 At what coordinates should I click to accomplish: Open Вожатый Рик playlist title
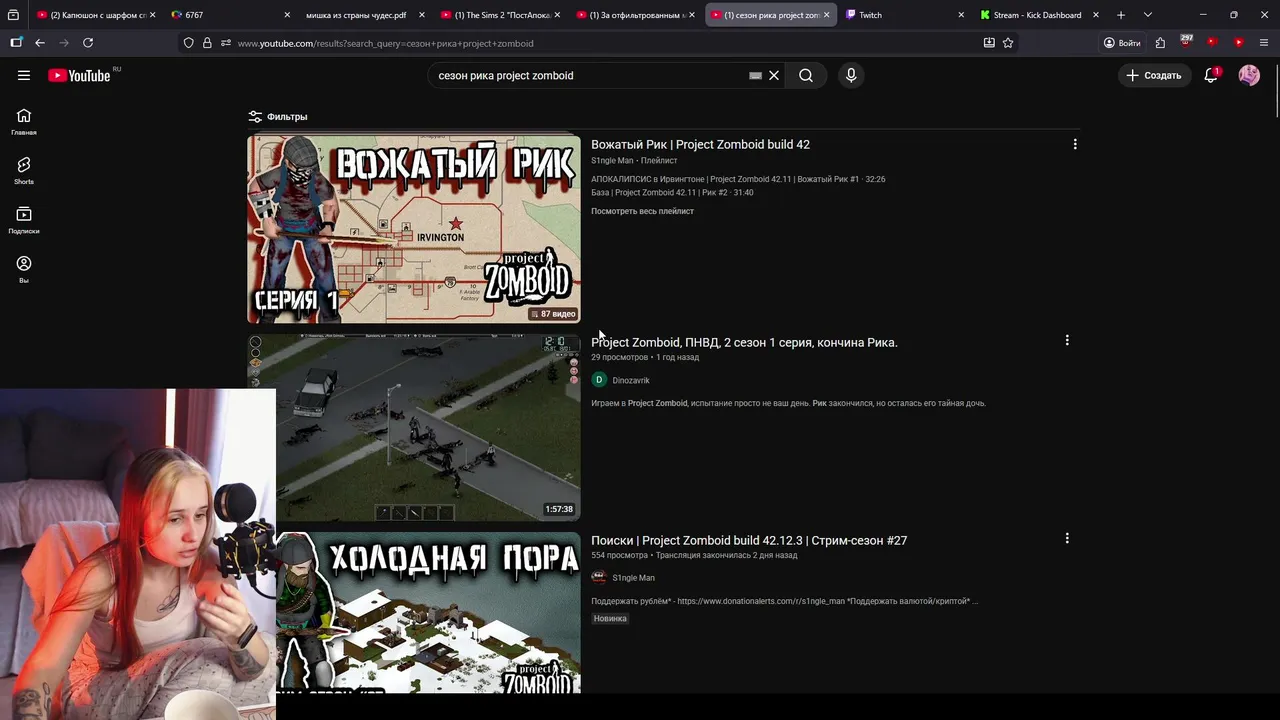(x=700, y=144)
